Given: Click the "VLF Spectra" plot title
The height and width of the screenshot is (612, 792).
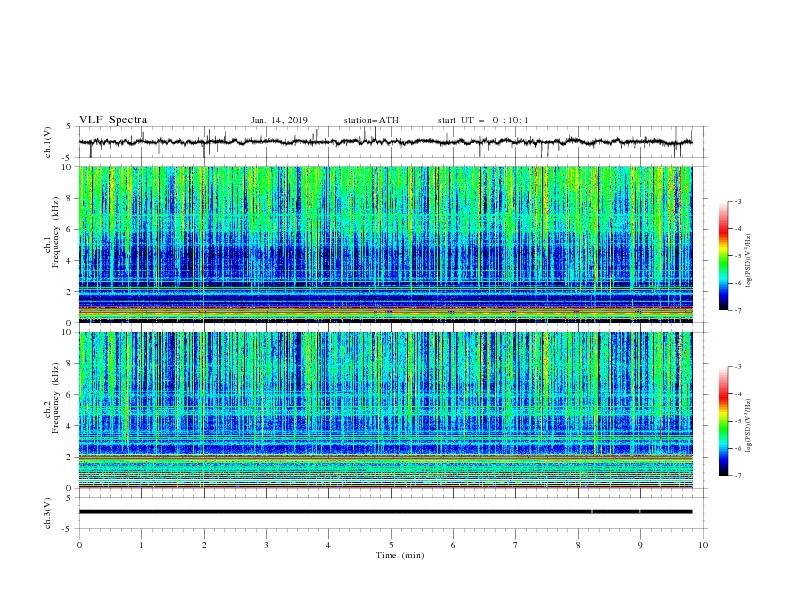Looking at the screenshot, I should pos(113,120).
